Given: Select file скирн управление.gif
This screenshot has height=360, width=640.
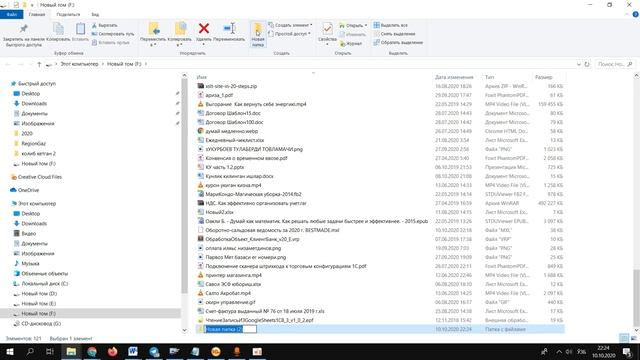Looking at the screenshot, I should (x=230, y=302).
